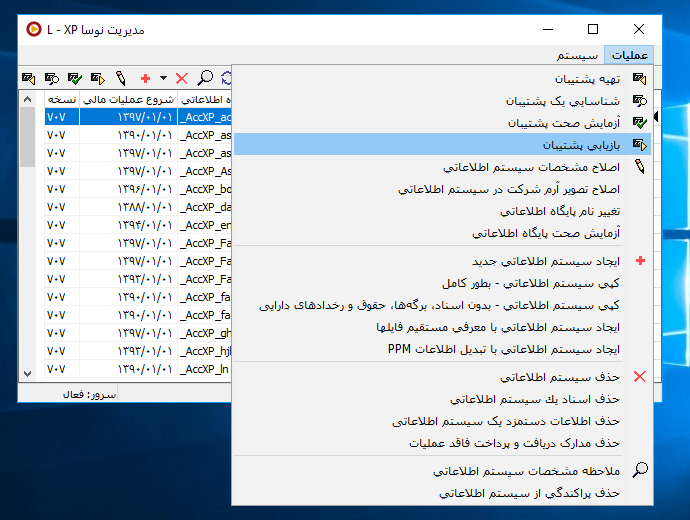The width and height of the screenshot is (690, 520).
Task: Select the _AccXP_bo row in the list
Action: [x=206, y=189]
